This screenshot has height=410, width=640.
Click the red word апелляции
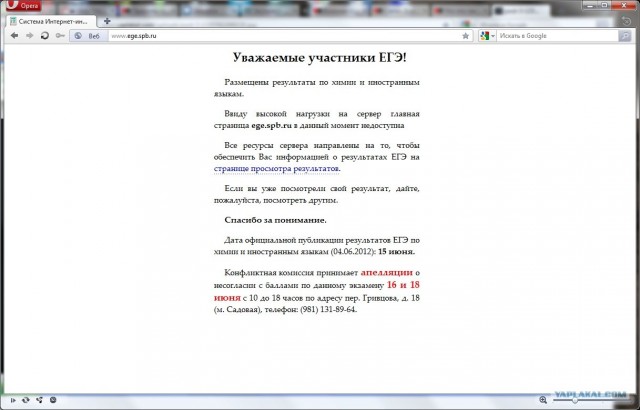[x=387, y=272]
